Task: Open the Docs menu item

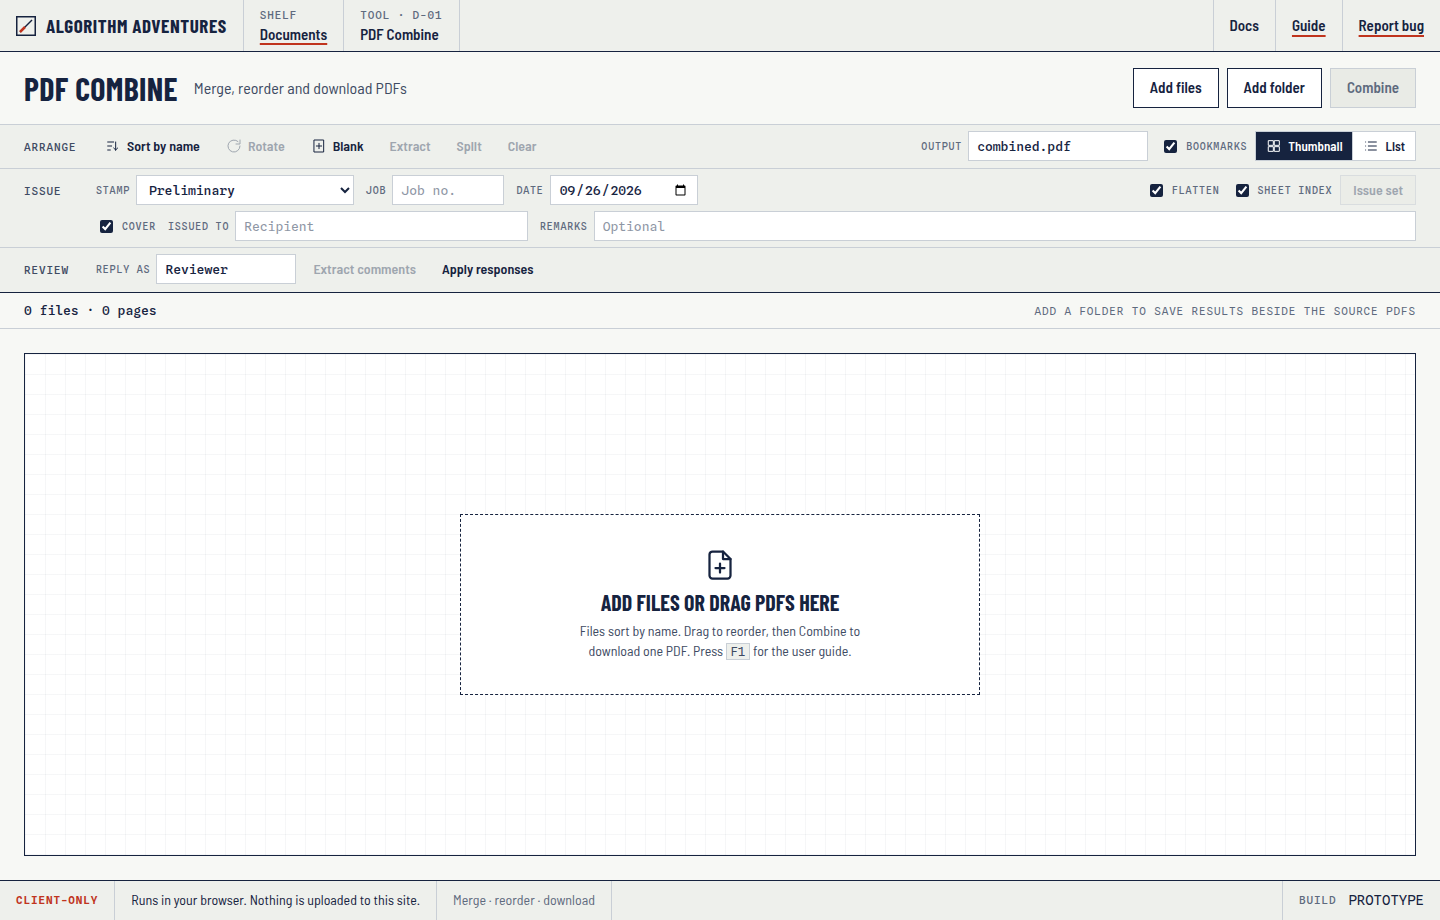Action: coord(1244,26)
